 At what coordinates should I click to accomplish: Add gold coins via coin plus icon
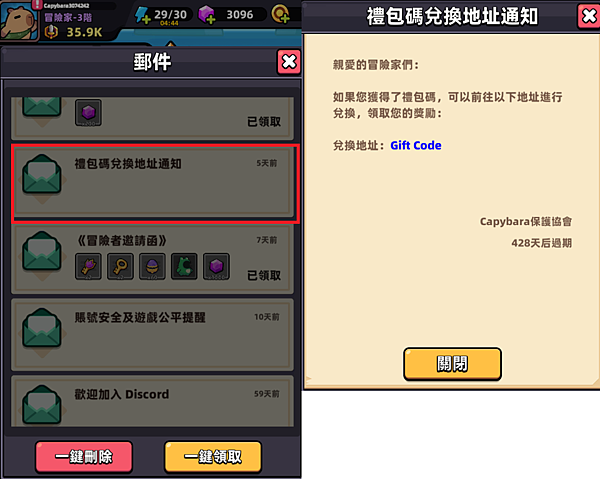(x=280, y=14)
